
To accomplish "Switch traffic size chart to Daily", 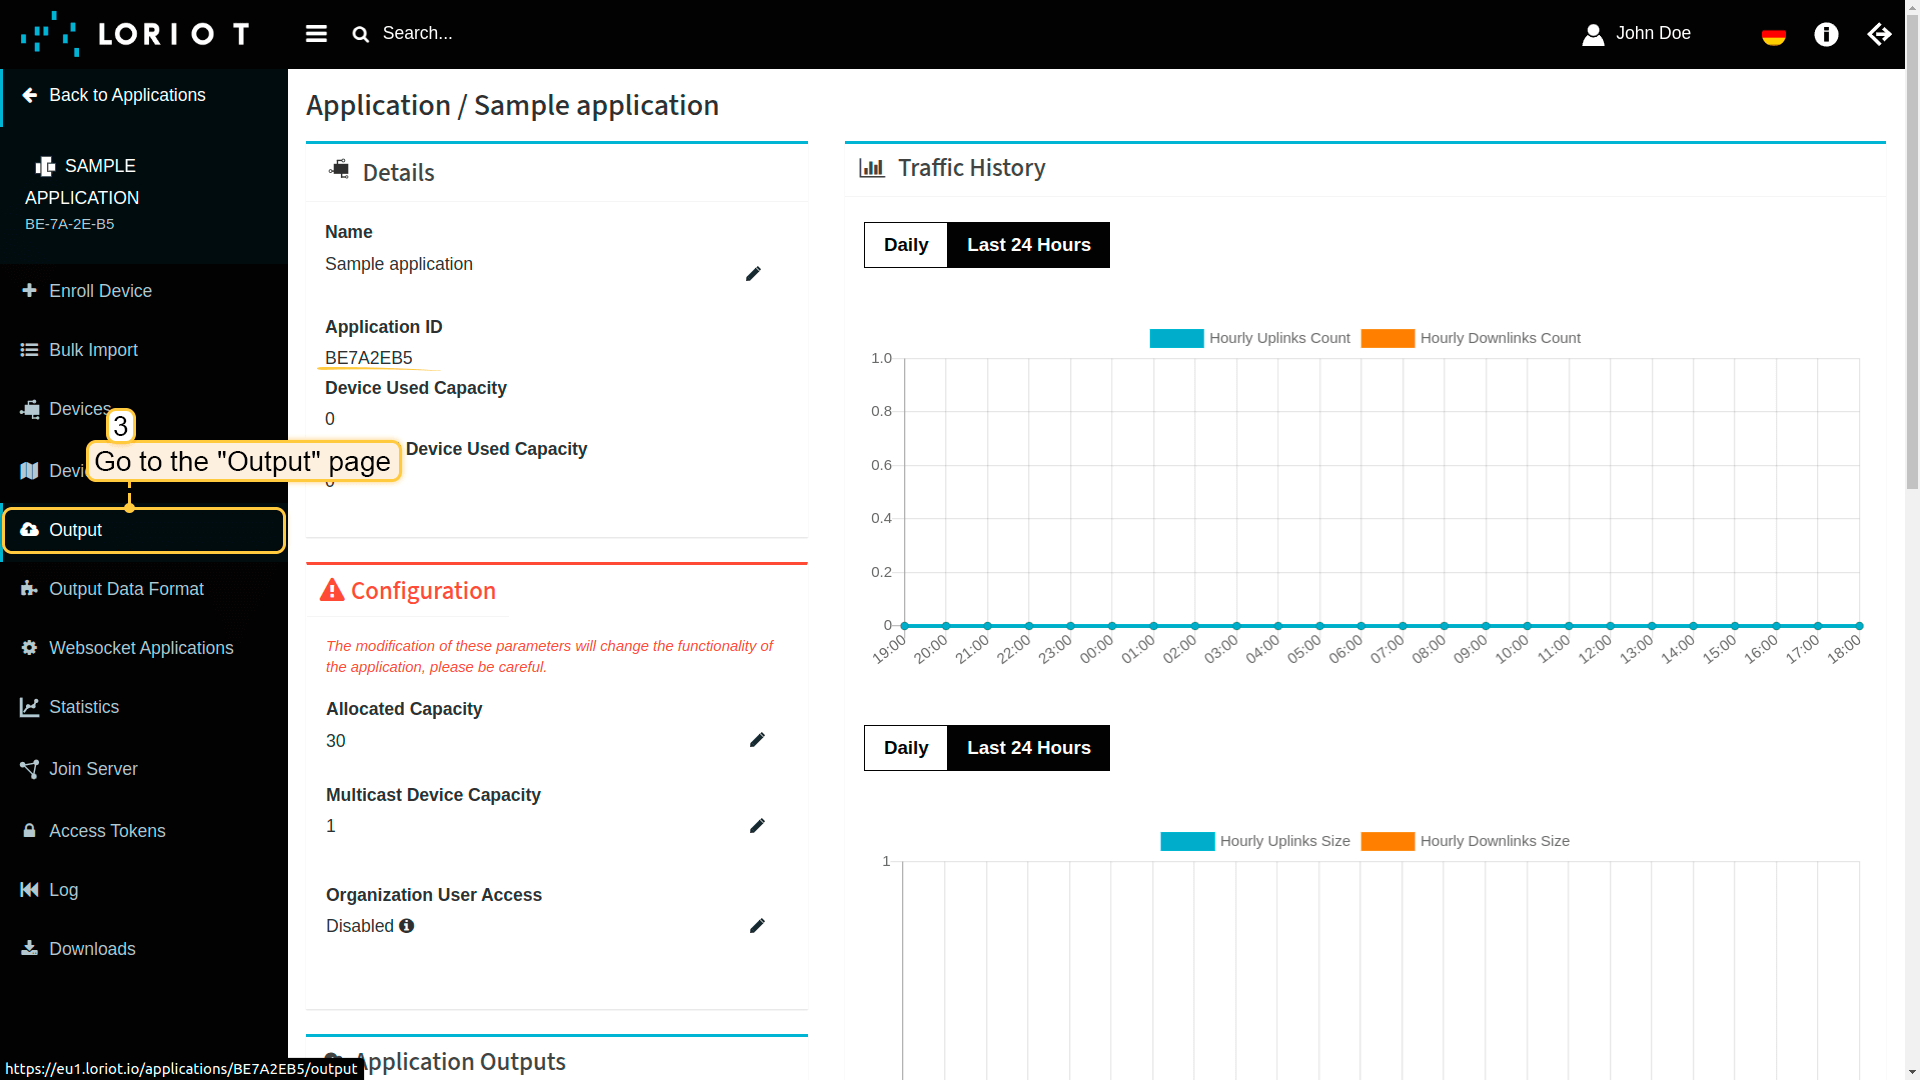I will tap(905, 748).
